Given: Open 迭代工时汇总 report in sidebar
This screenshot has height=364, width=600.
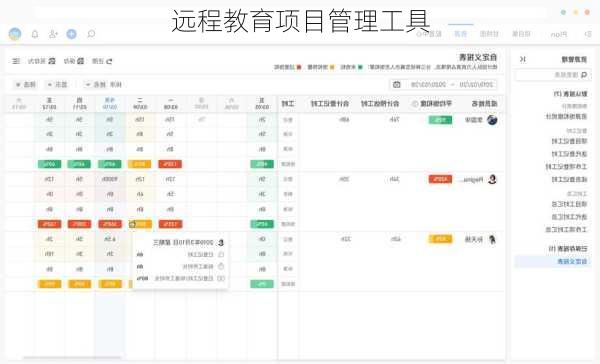Looking at the screenshot, I should coord(569,217).
